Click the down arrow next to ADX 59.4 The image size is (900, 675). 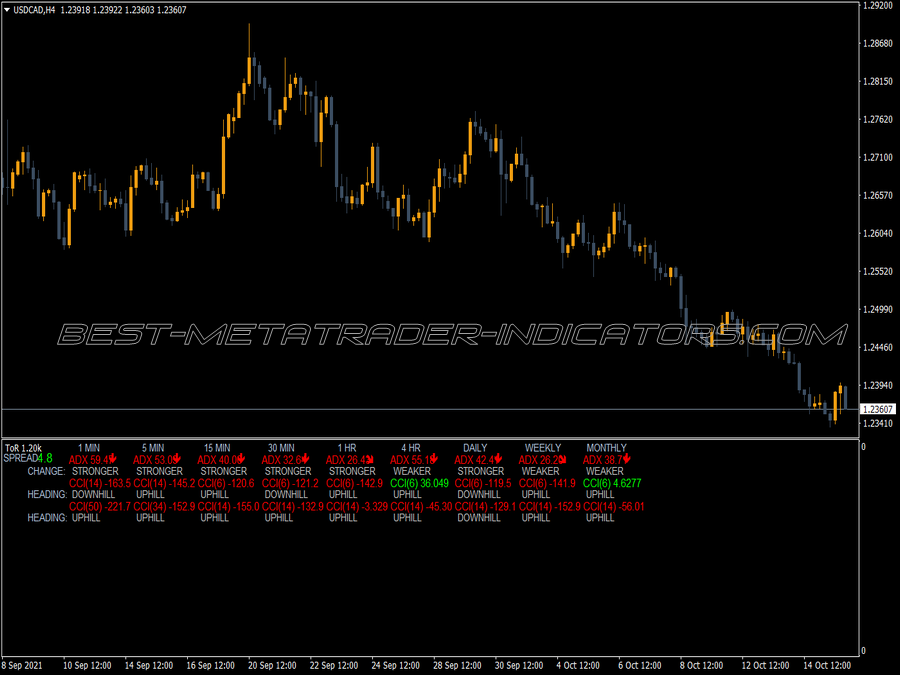(113, 458)
